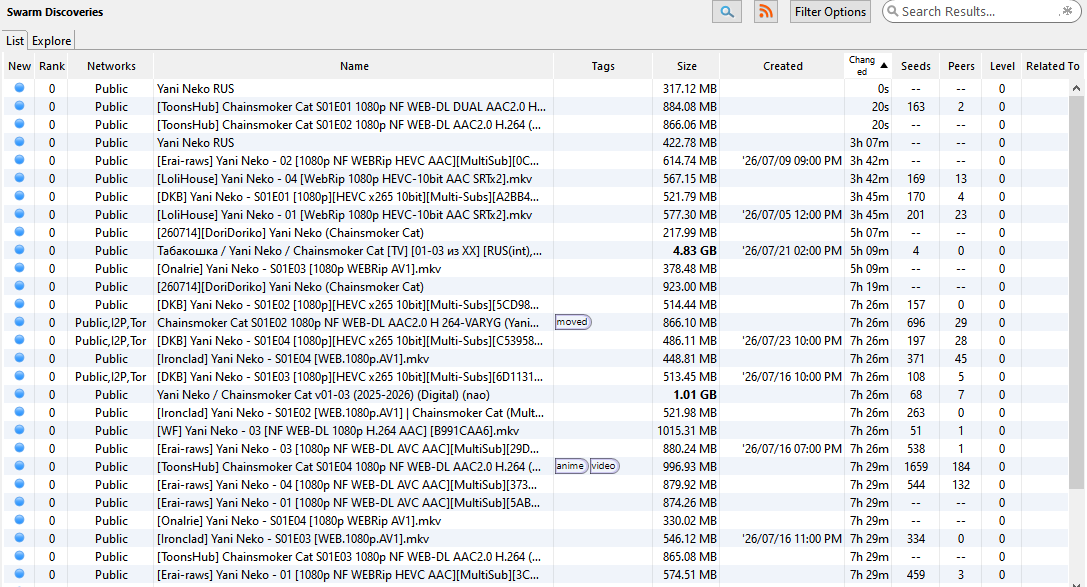The height and width of the screenshot is (587, 1087).
Task: Click the blue dot for first Yani Neko RUS row
Action: 19,88
